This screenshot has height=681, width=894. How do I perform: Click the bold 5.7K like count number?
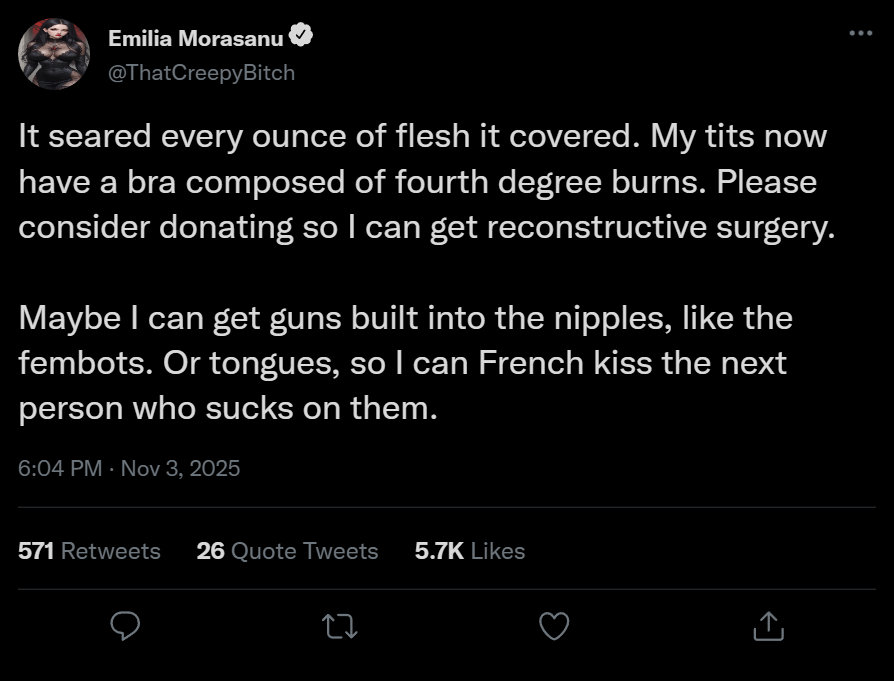pyautogui.click(x=438, y=551)
